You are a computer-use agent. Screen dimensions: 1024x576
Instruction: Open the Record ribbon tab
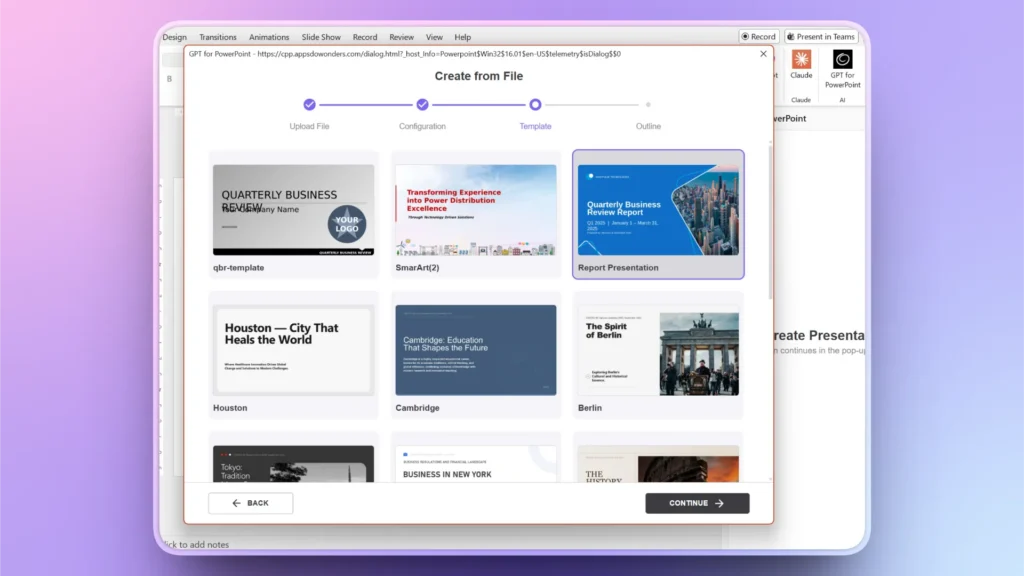pyautogui.click(x=364, y=37)
